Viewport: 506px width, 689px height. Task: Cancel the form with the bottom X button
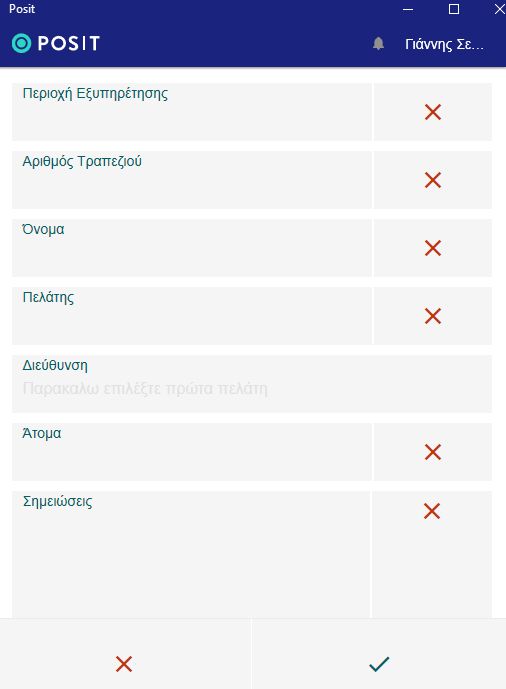(124, 654)
